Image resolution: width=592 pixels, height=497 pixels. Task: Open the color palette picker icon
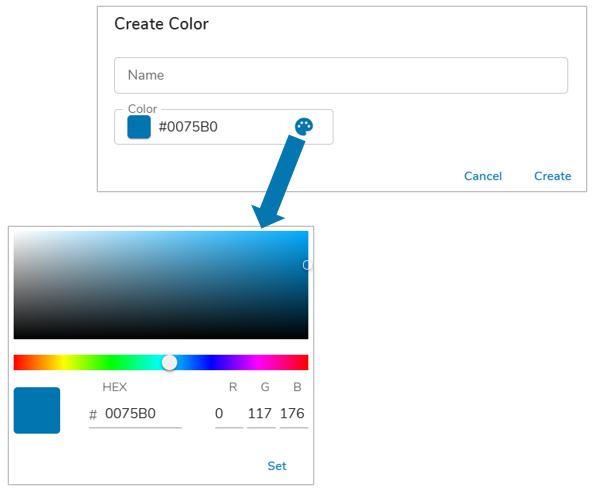coord(304,127)
